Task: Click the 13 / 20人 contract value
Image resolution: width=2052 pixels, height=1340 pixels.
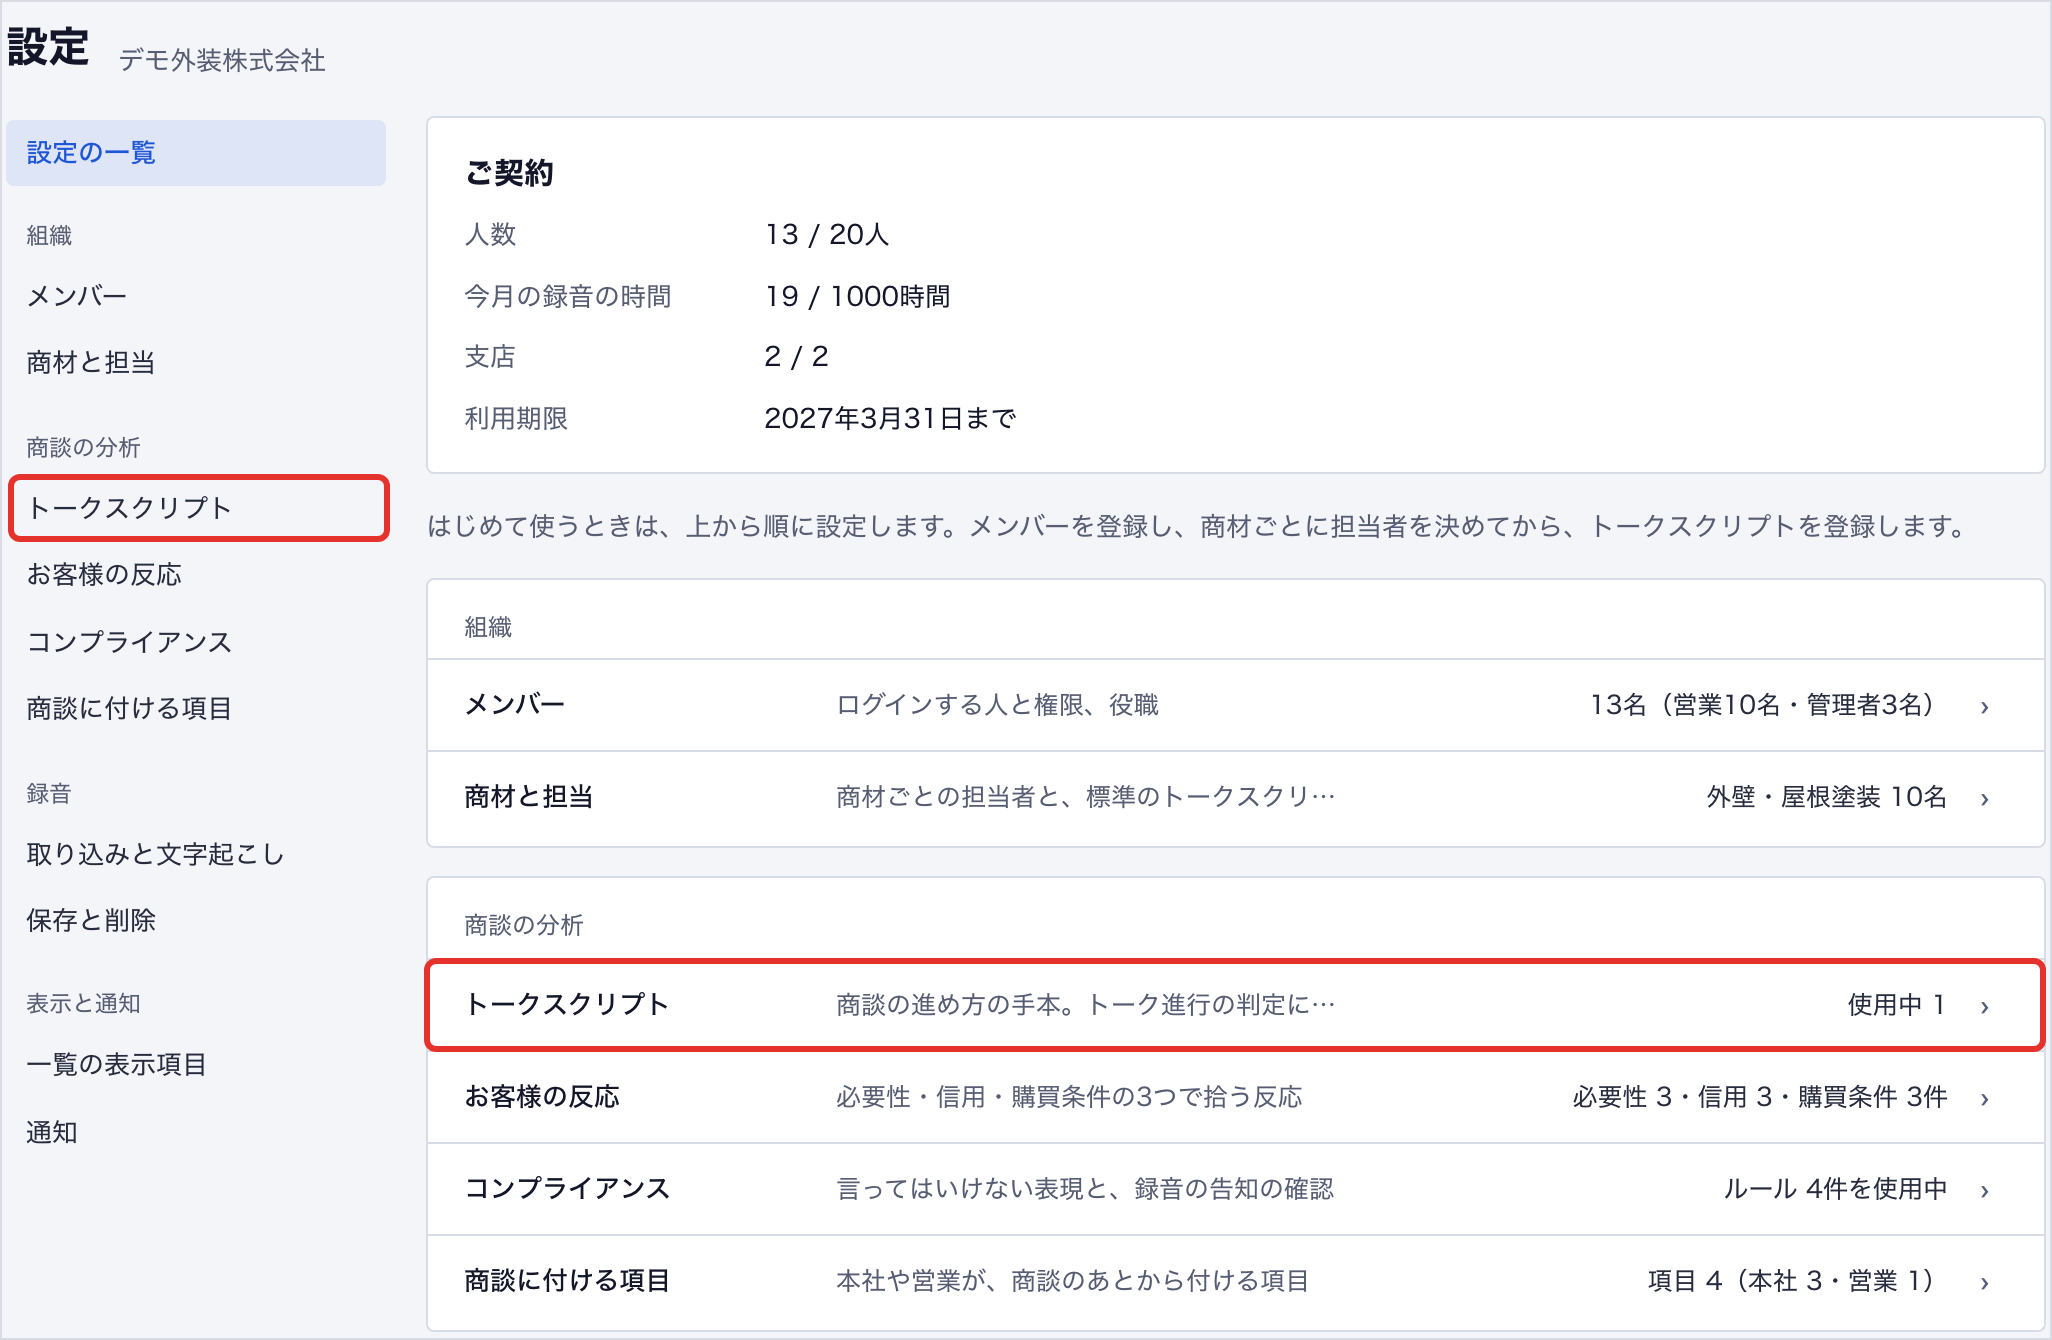Action: pos(827,234)
